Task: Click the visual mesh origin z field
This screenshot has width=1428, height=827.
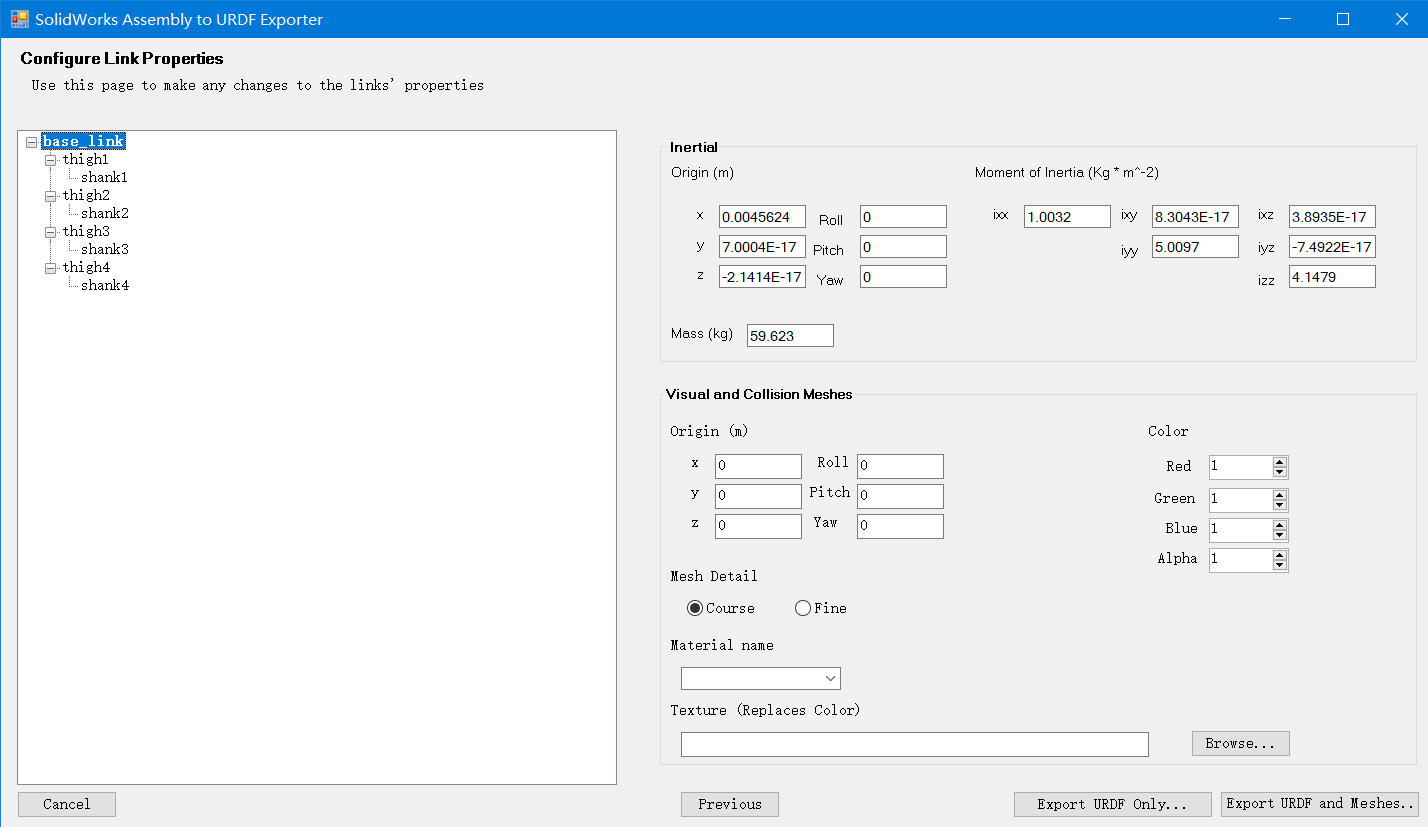Action: [758, 527]
